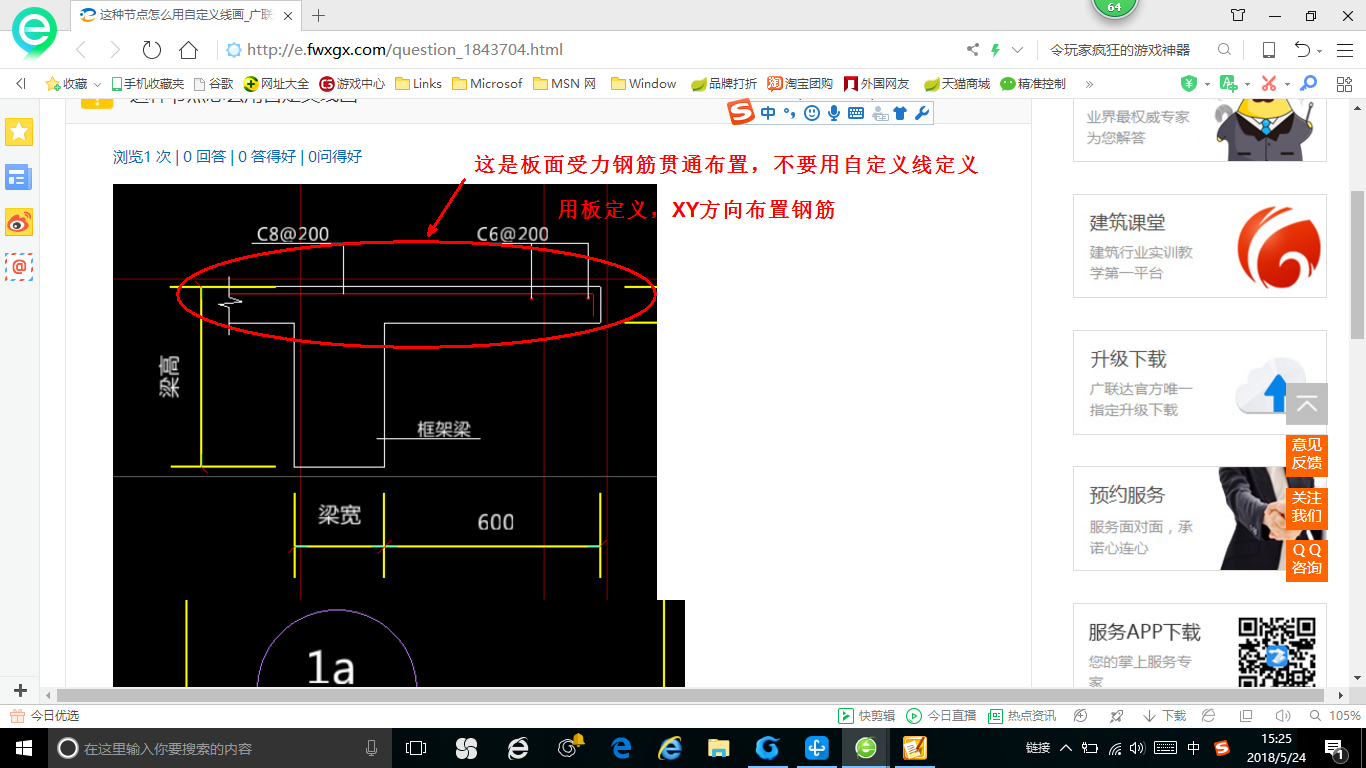Reload the page with the refresh icon
This screenshot has height=768, width=1366.
(151, 50)
